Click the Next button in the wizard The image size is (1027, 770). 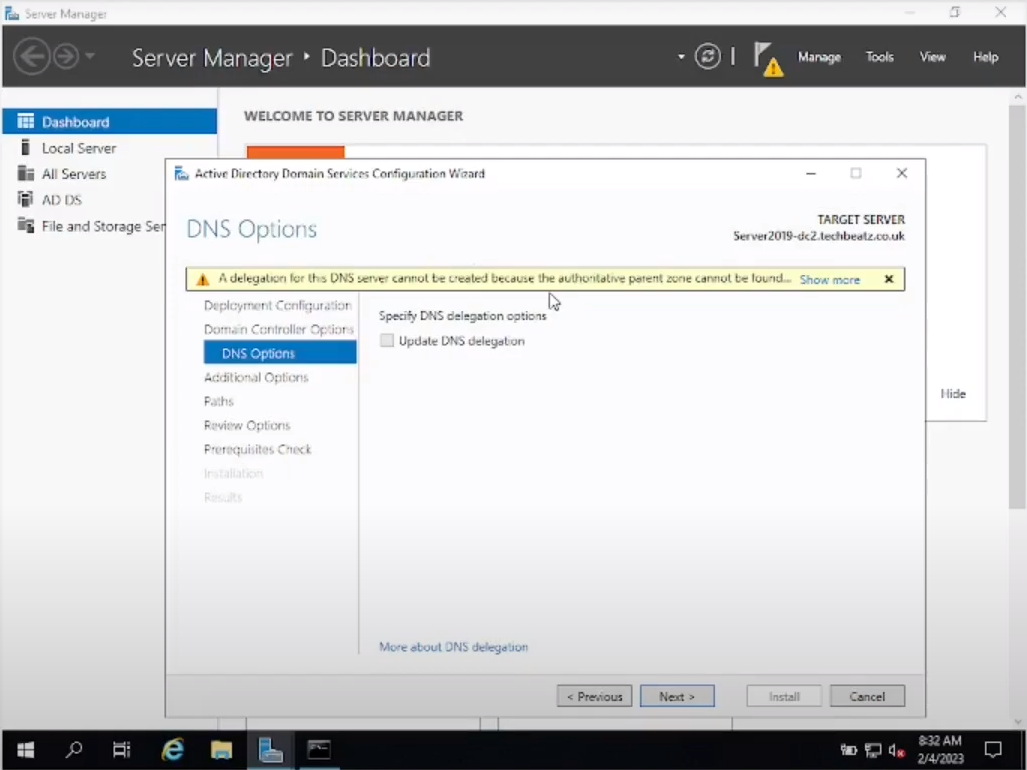click(x=677, y=696)
